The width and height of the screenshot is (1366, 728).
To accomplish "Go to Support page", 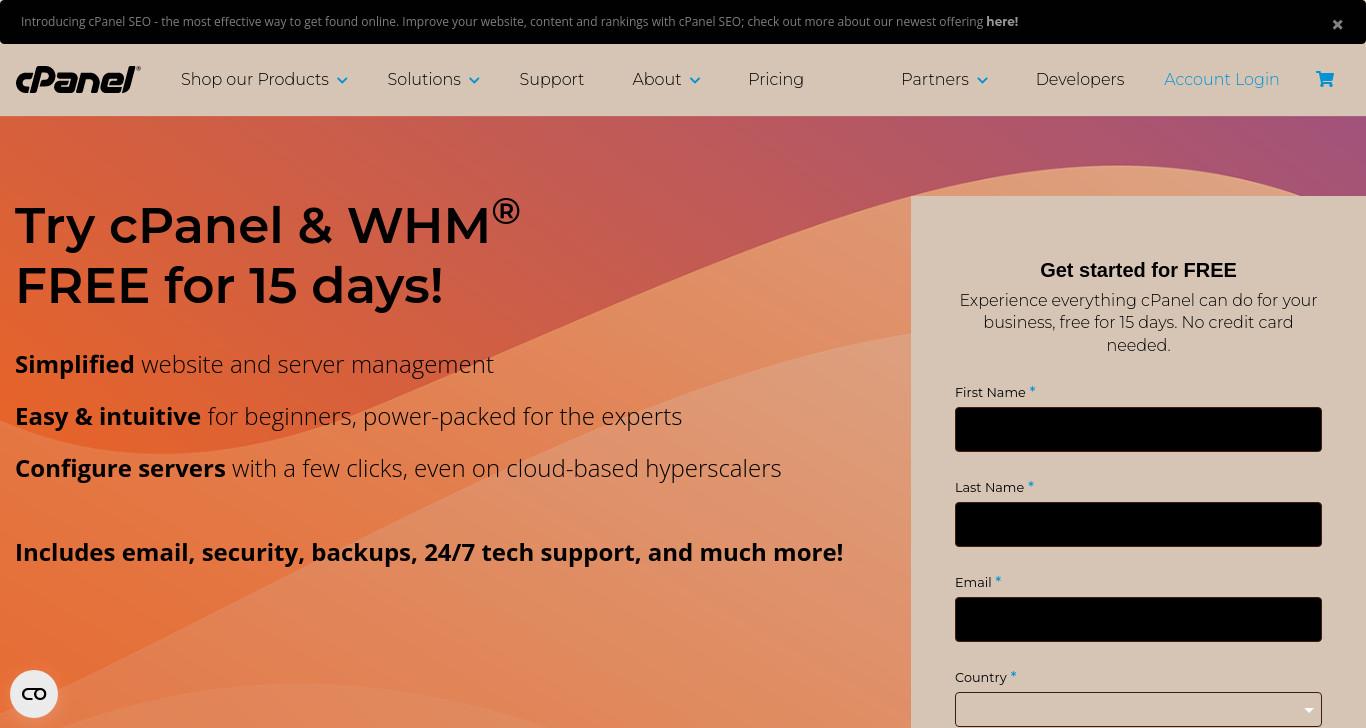I will [x=552, y=79].
